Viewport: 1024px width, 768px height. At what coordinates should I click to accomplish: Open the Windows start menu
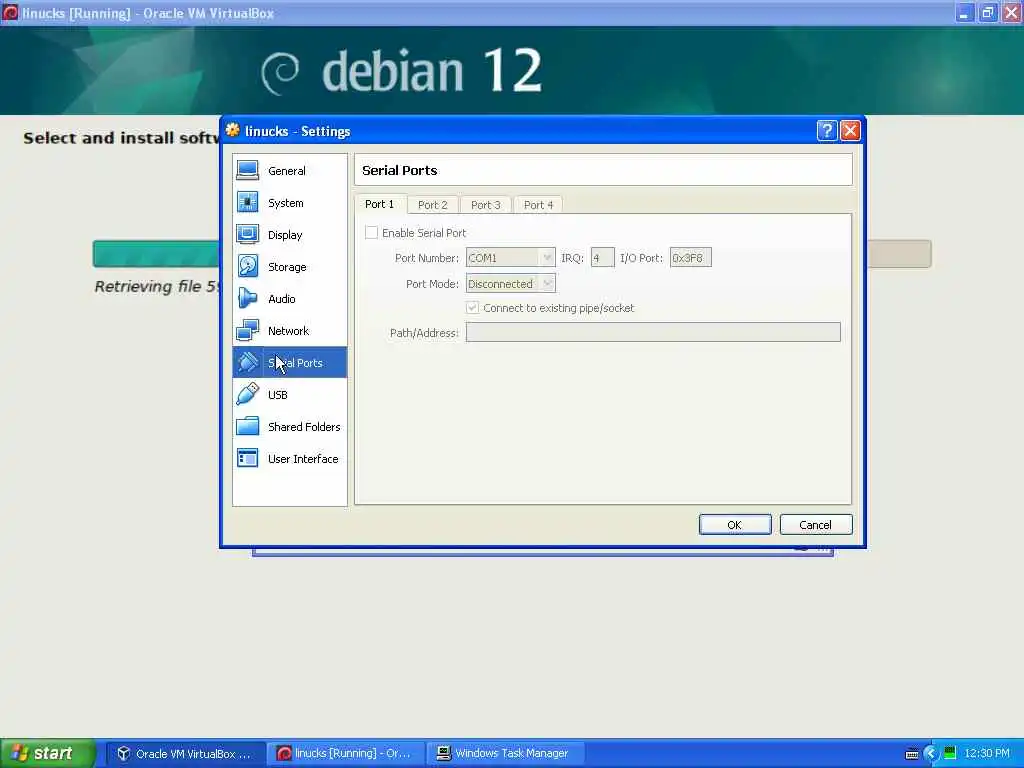tap(47, 753)
